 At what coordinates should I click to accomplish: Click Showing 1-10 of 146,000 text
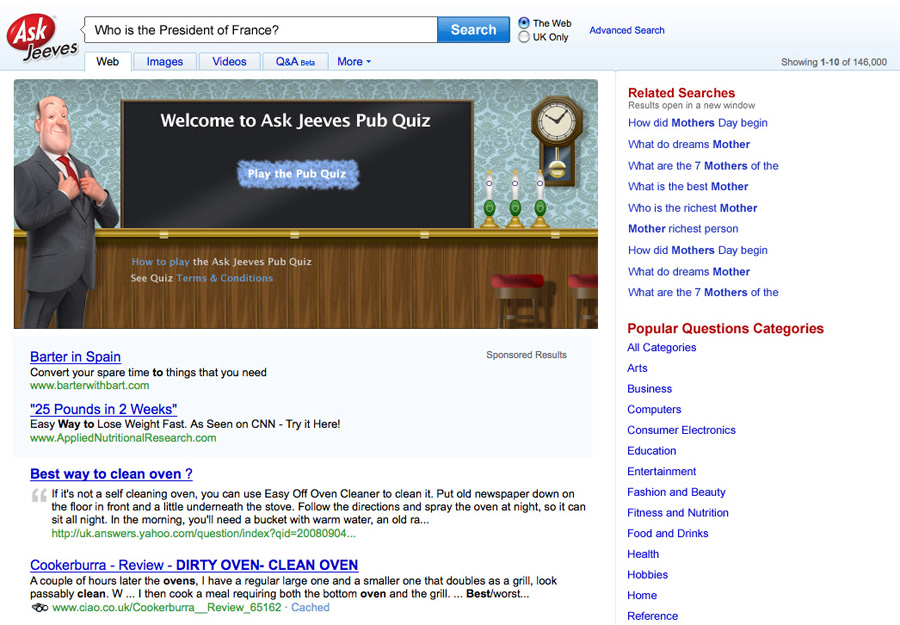[833, 62]
